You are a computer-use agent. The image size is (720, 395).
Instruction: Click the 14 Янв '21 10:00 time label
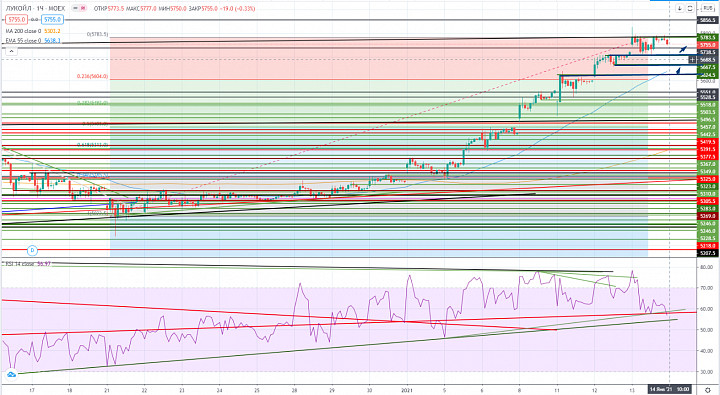[669, 389]
